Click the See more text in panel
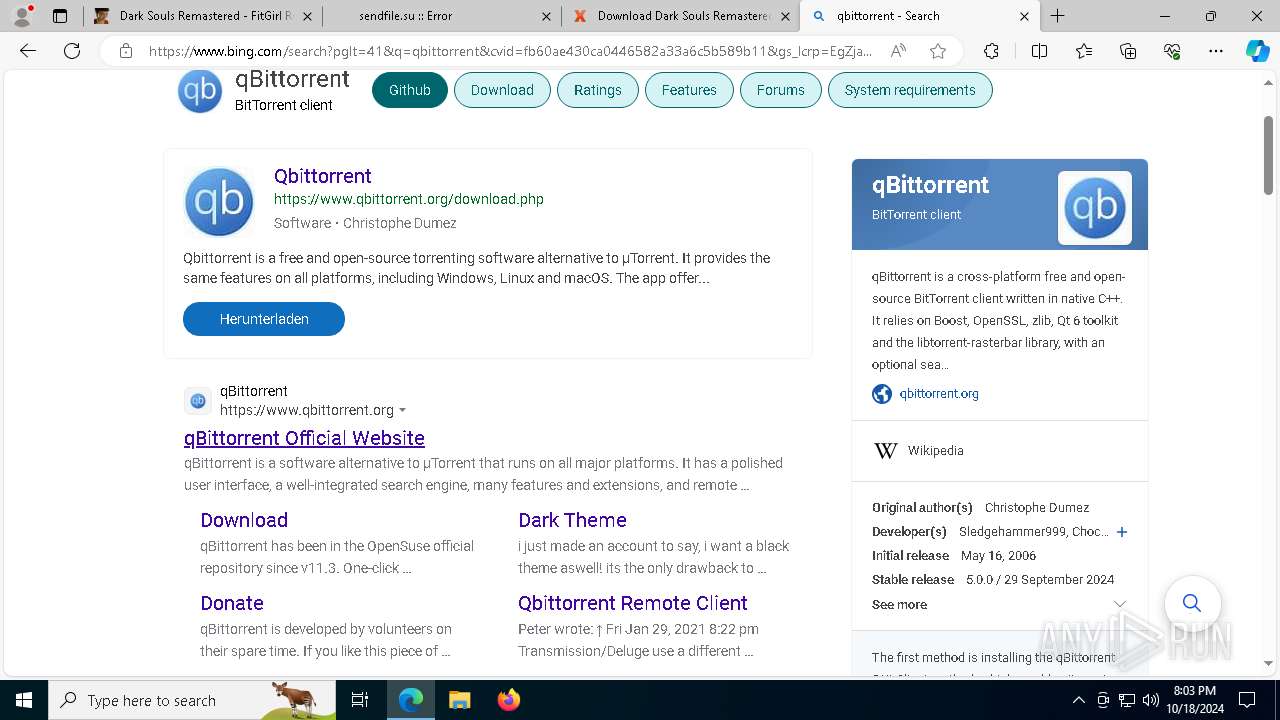The height and width of the screenshot is (720, 1280). point(899,605)
